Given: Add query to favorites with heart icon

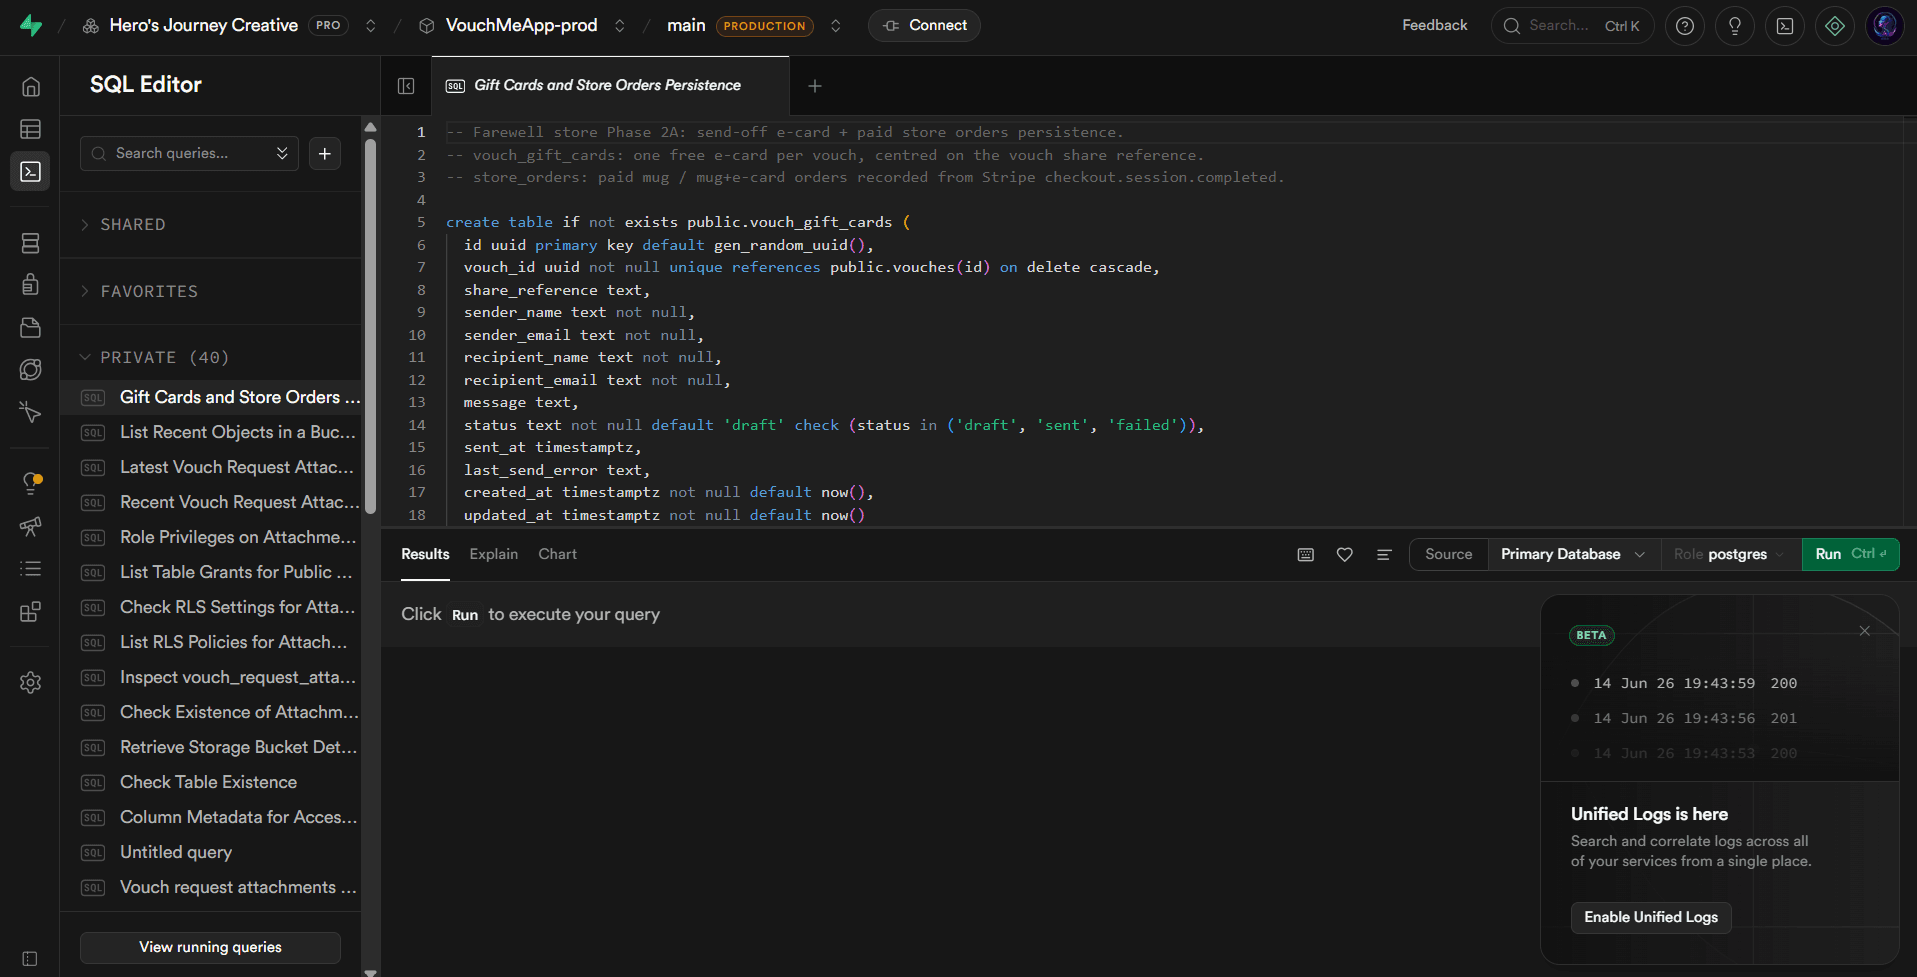Looking at the screenshot, I should (x=1345, y=554).
